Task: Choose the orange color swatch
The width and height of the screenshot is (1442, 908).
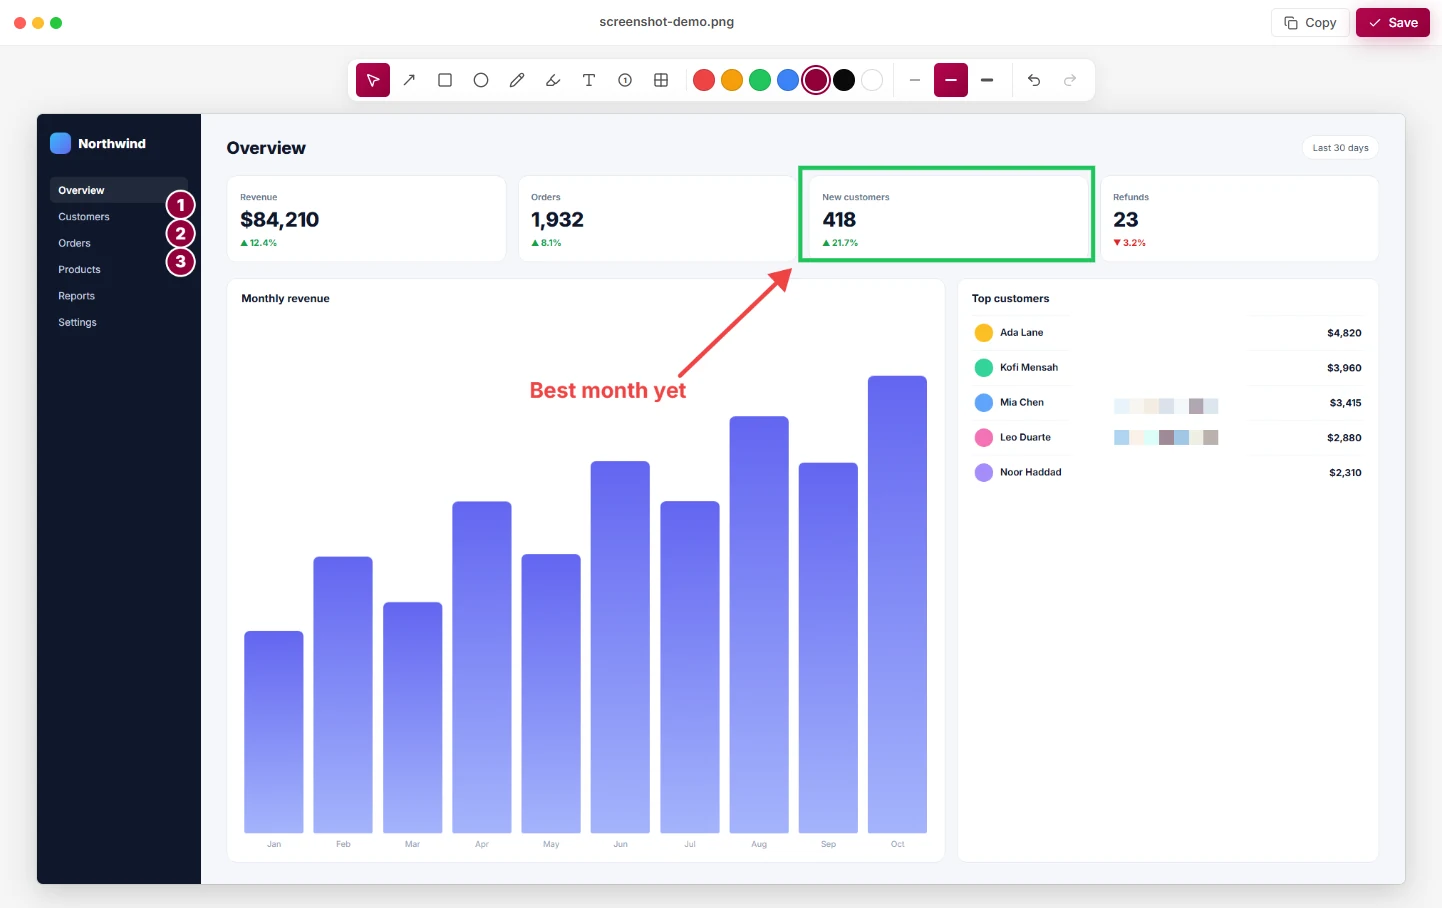Action: [x=732, y=80]
